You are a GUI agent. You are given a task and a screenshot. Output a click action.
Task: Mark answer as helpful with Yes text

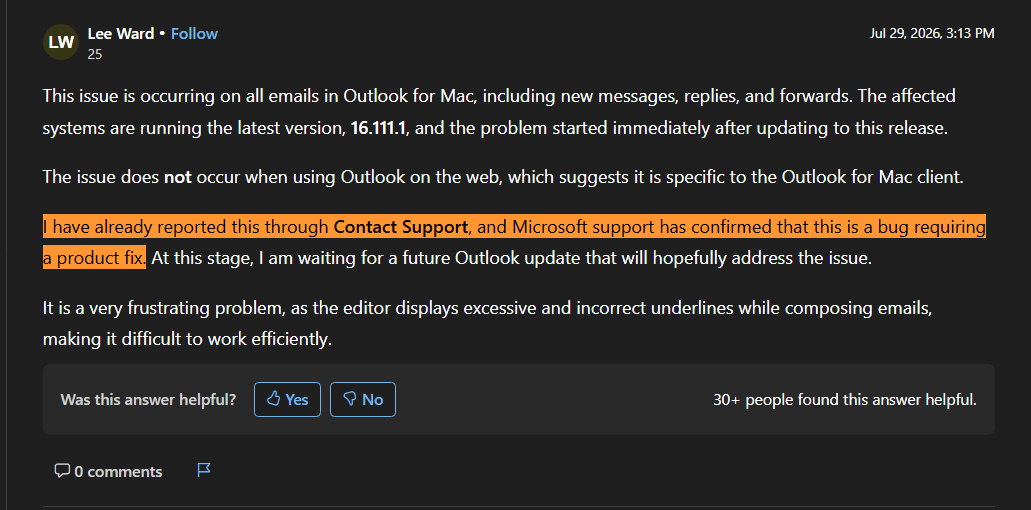[x=297, y=399]
